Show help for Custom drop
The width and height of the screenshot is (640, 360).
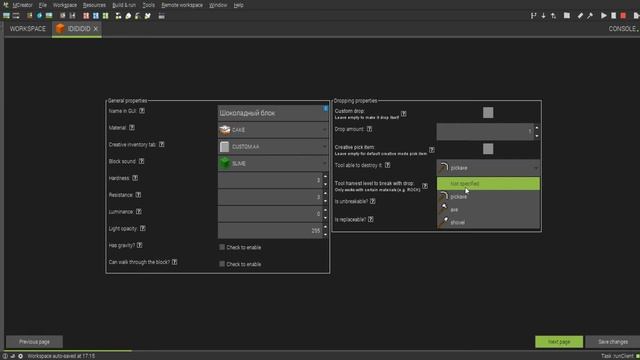(x=404, y=113)
